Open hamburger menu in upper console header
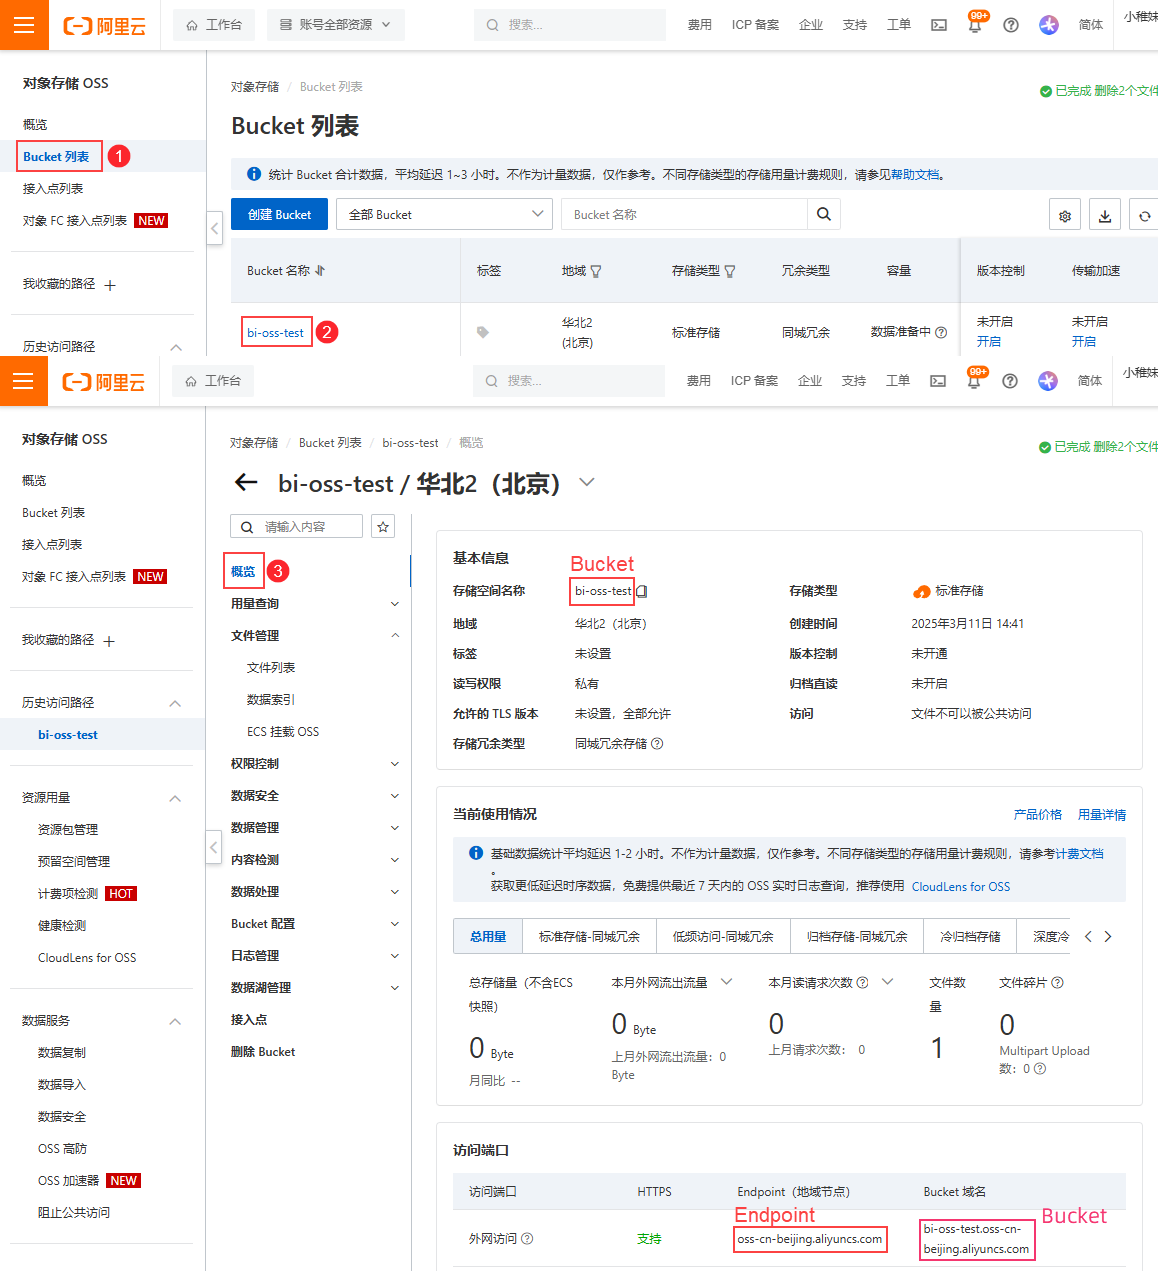Image resolution: width=1158 pixels, height=1271 pixels. [23, 25]
